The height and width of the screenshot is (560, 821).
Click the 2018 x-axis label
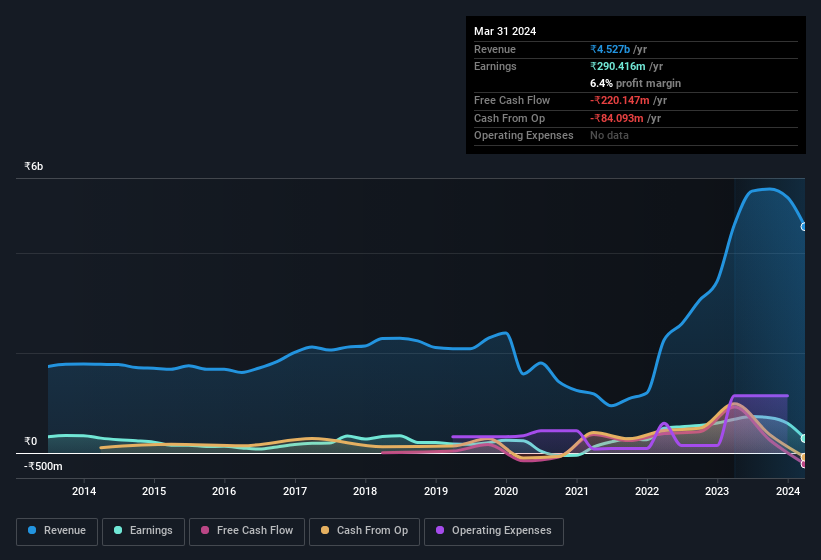(365, 491)
